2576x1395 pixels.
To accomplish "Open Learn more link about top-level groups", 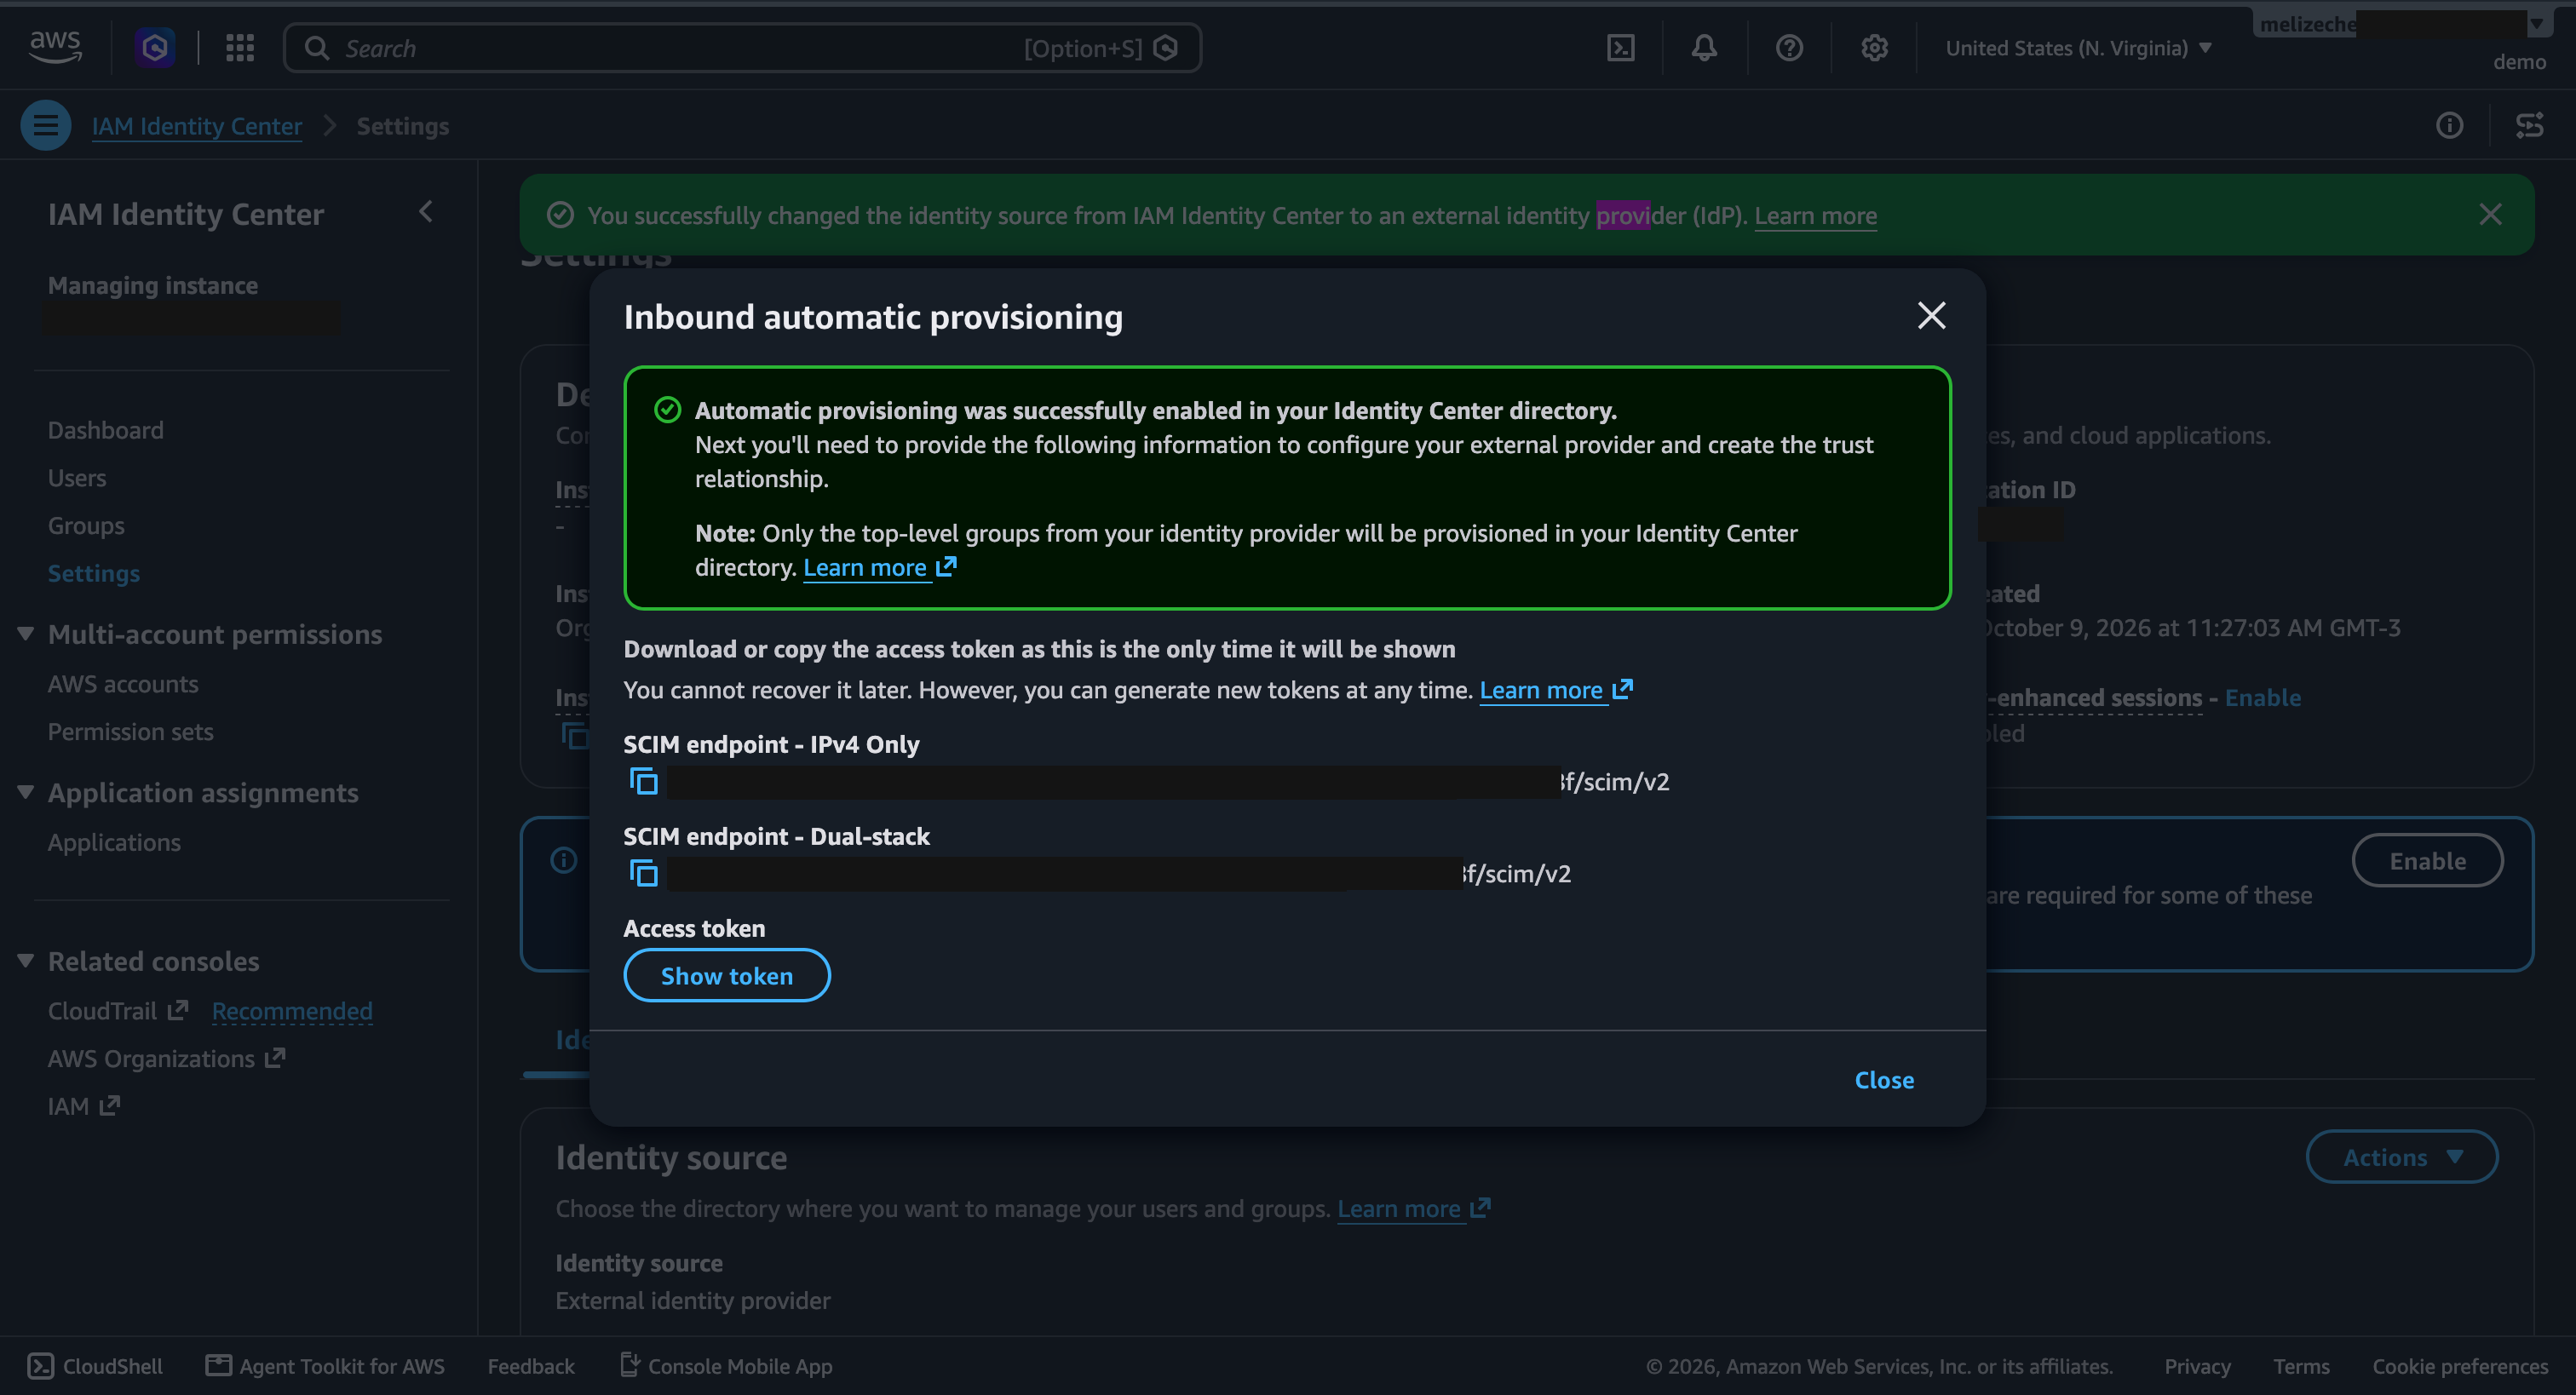I will (880, 567).
